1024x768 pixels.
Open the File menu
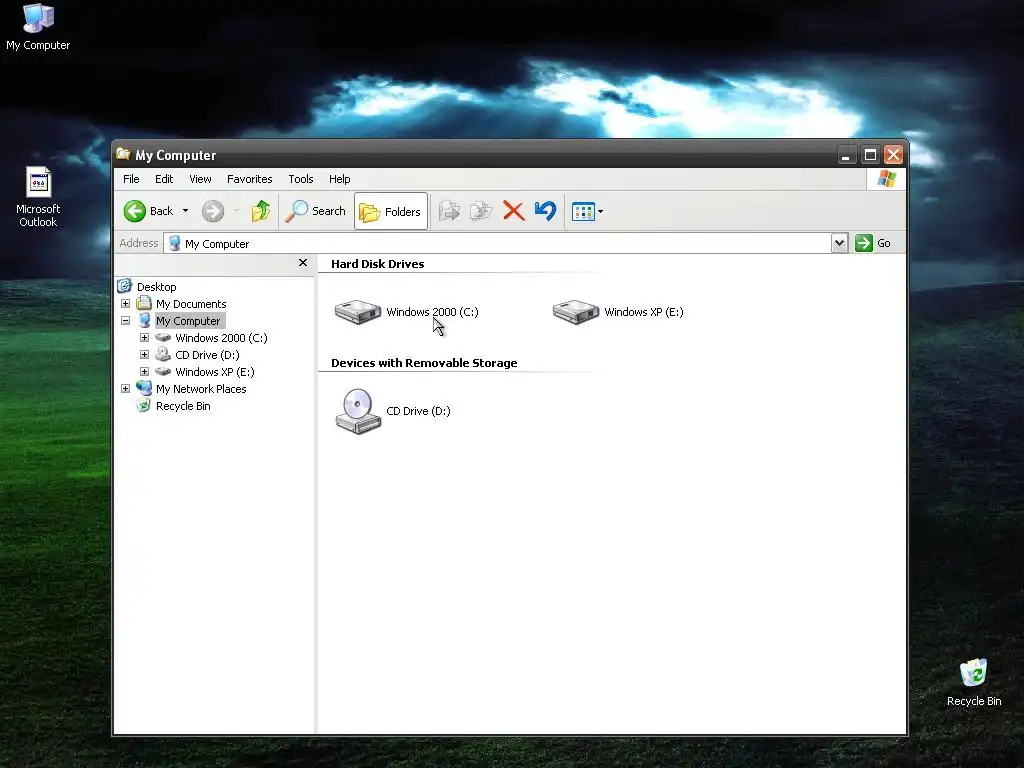tap(131, 179)
